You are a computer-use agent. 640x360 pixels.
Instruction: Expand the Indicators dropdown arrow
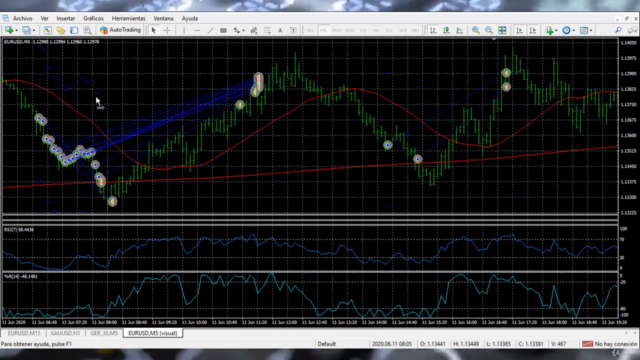click(556, 30)
